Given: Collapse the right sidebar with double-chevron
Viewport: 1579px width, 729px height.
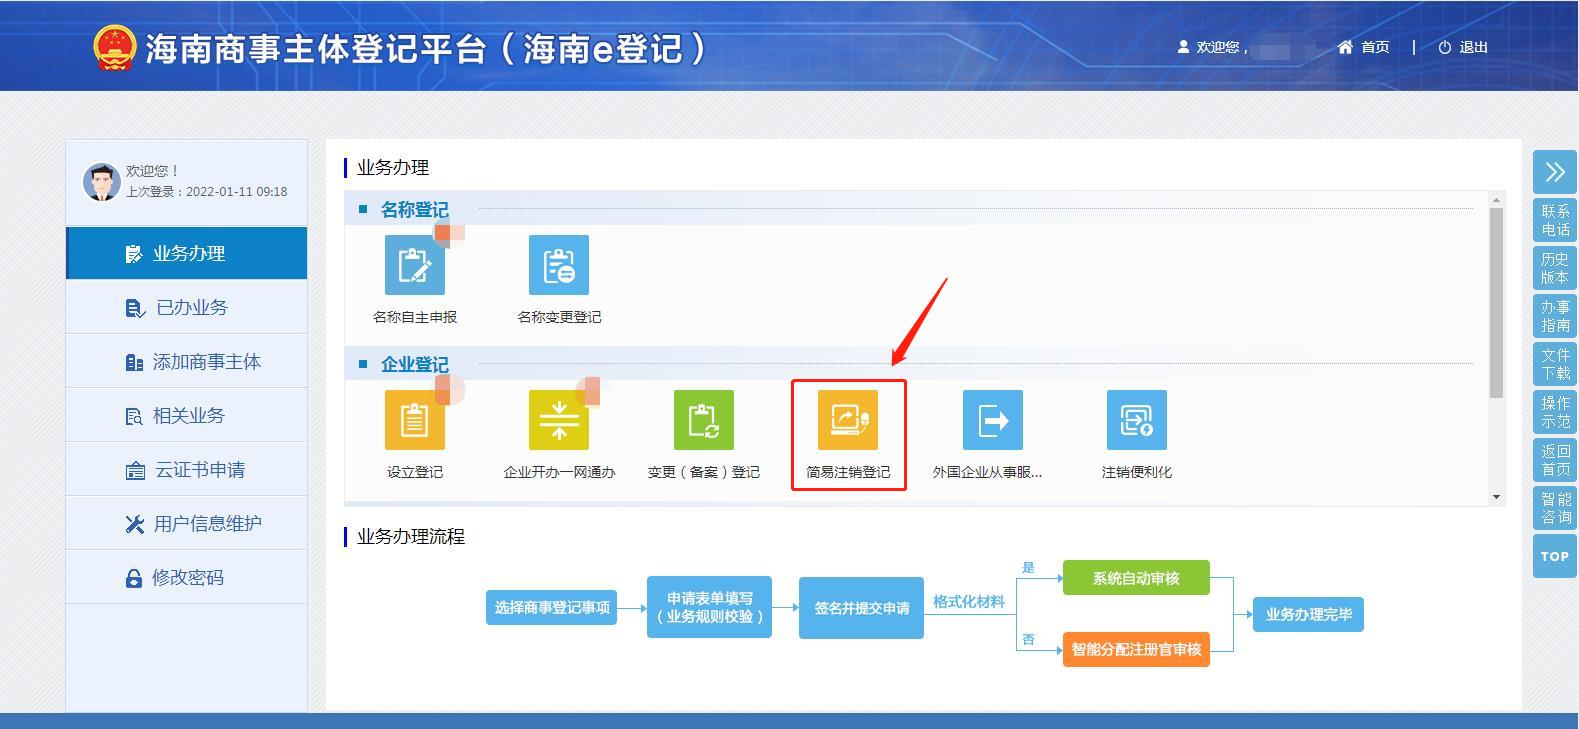Looking at the screenshot, I should (x=1554, y=172).
